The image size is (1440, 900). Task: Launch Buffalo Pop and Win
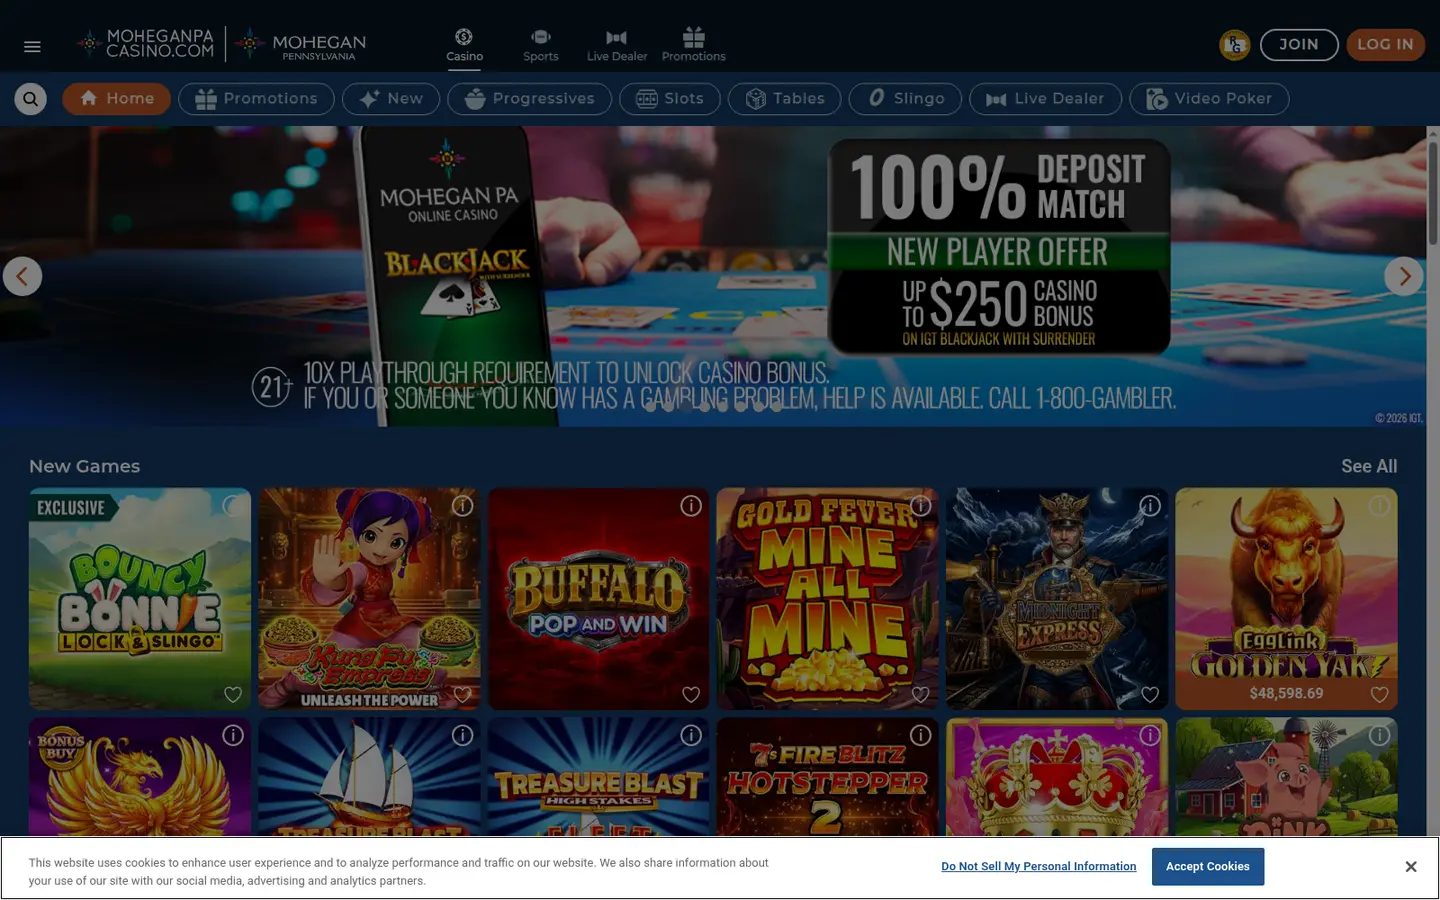[x=598, y=599]
